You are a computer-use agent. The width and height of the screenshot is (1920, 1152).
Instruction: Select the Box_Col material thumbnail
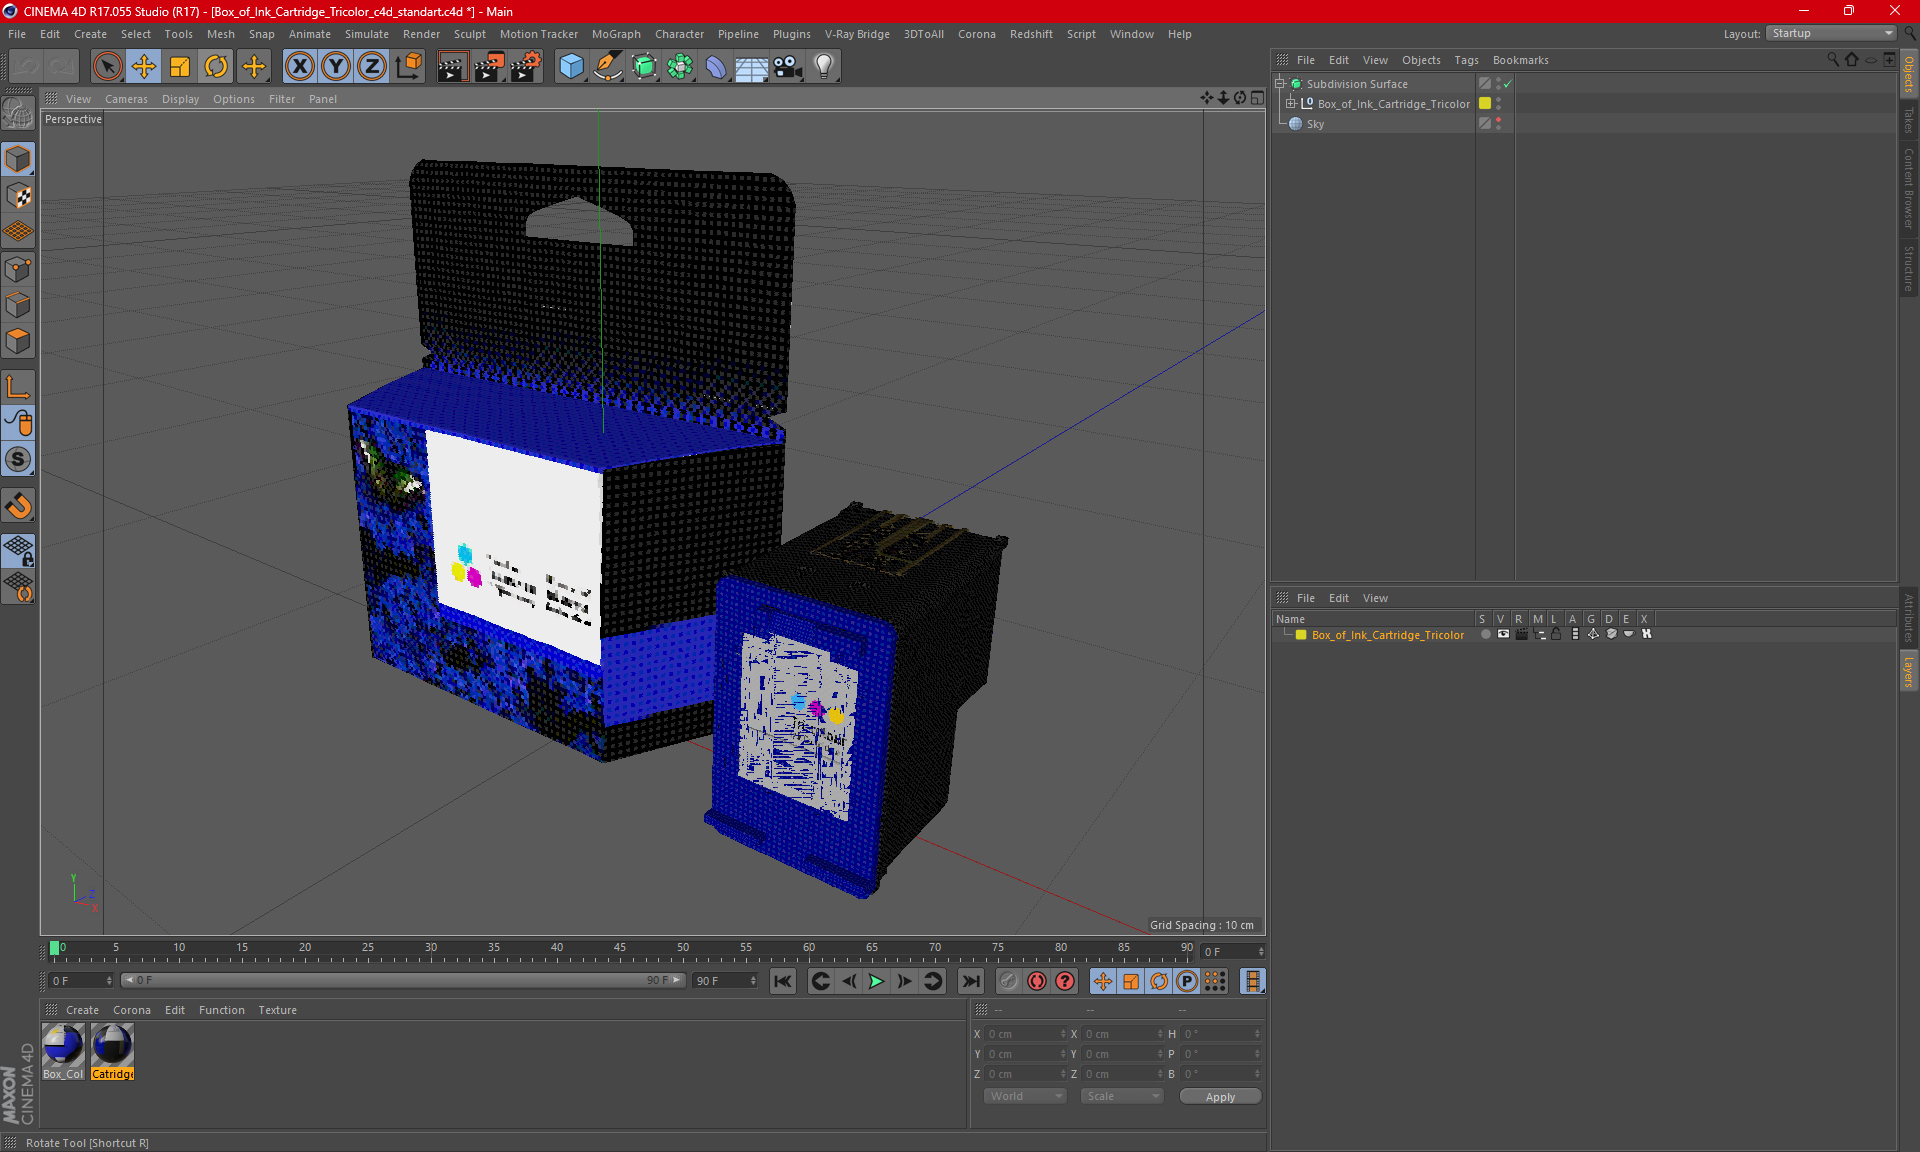click(x=63, y=1052)
